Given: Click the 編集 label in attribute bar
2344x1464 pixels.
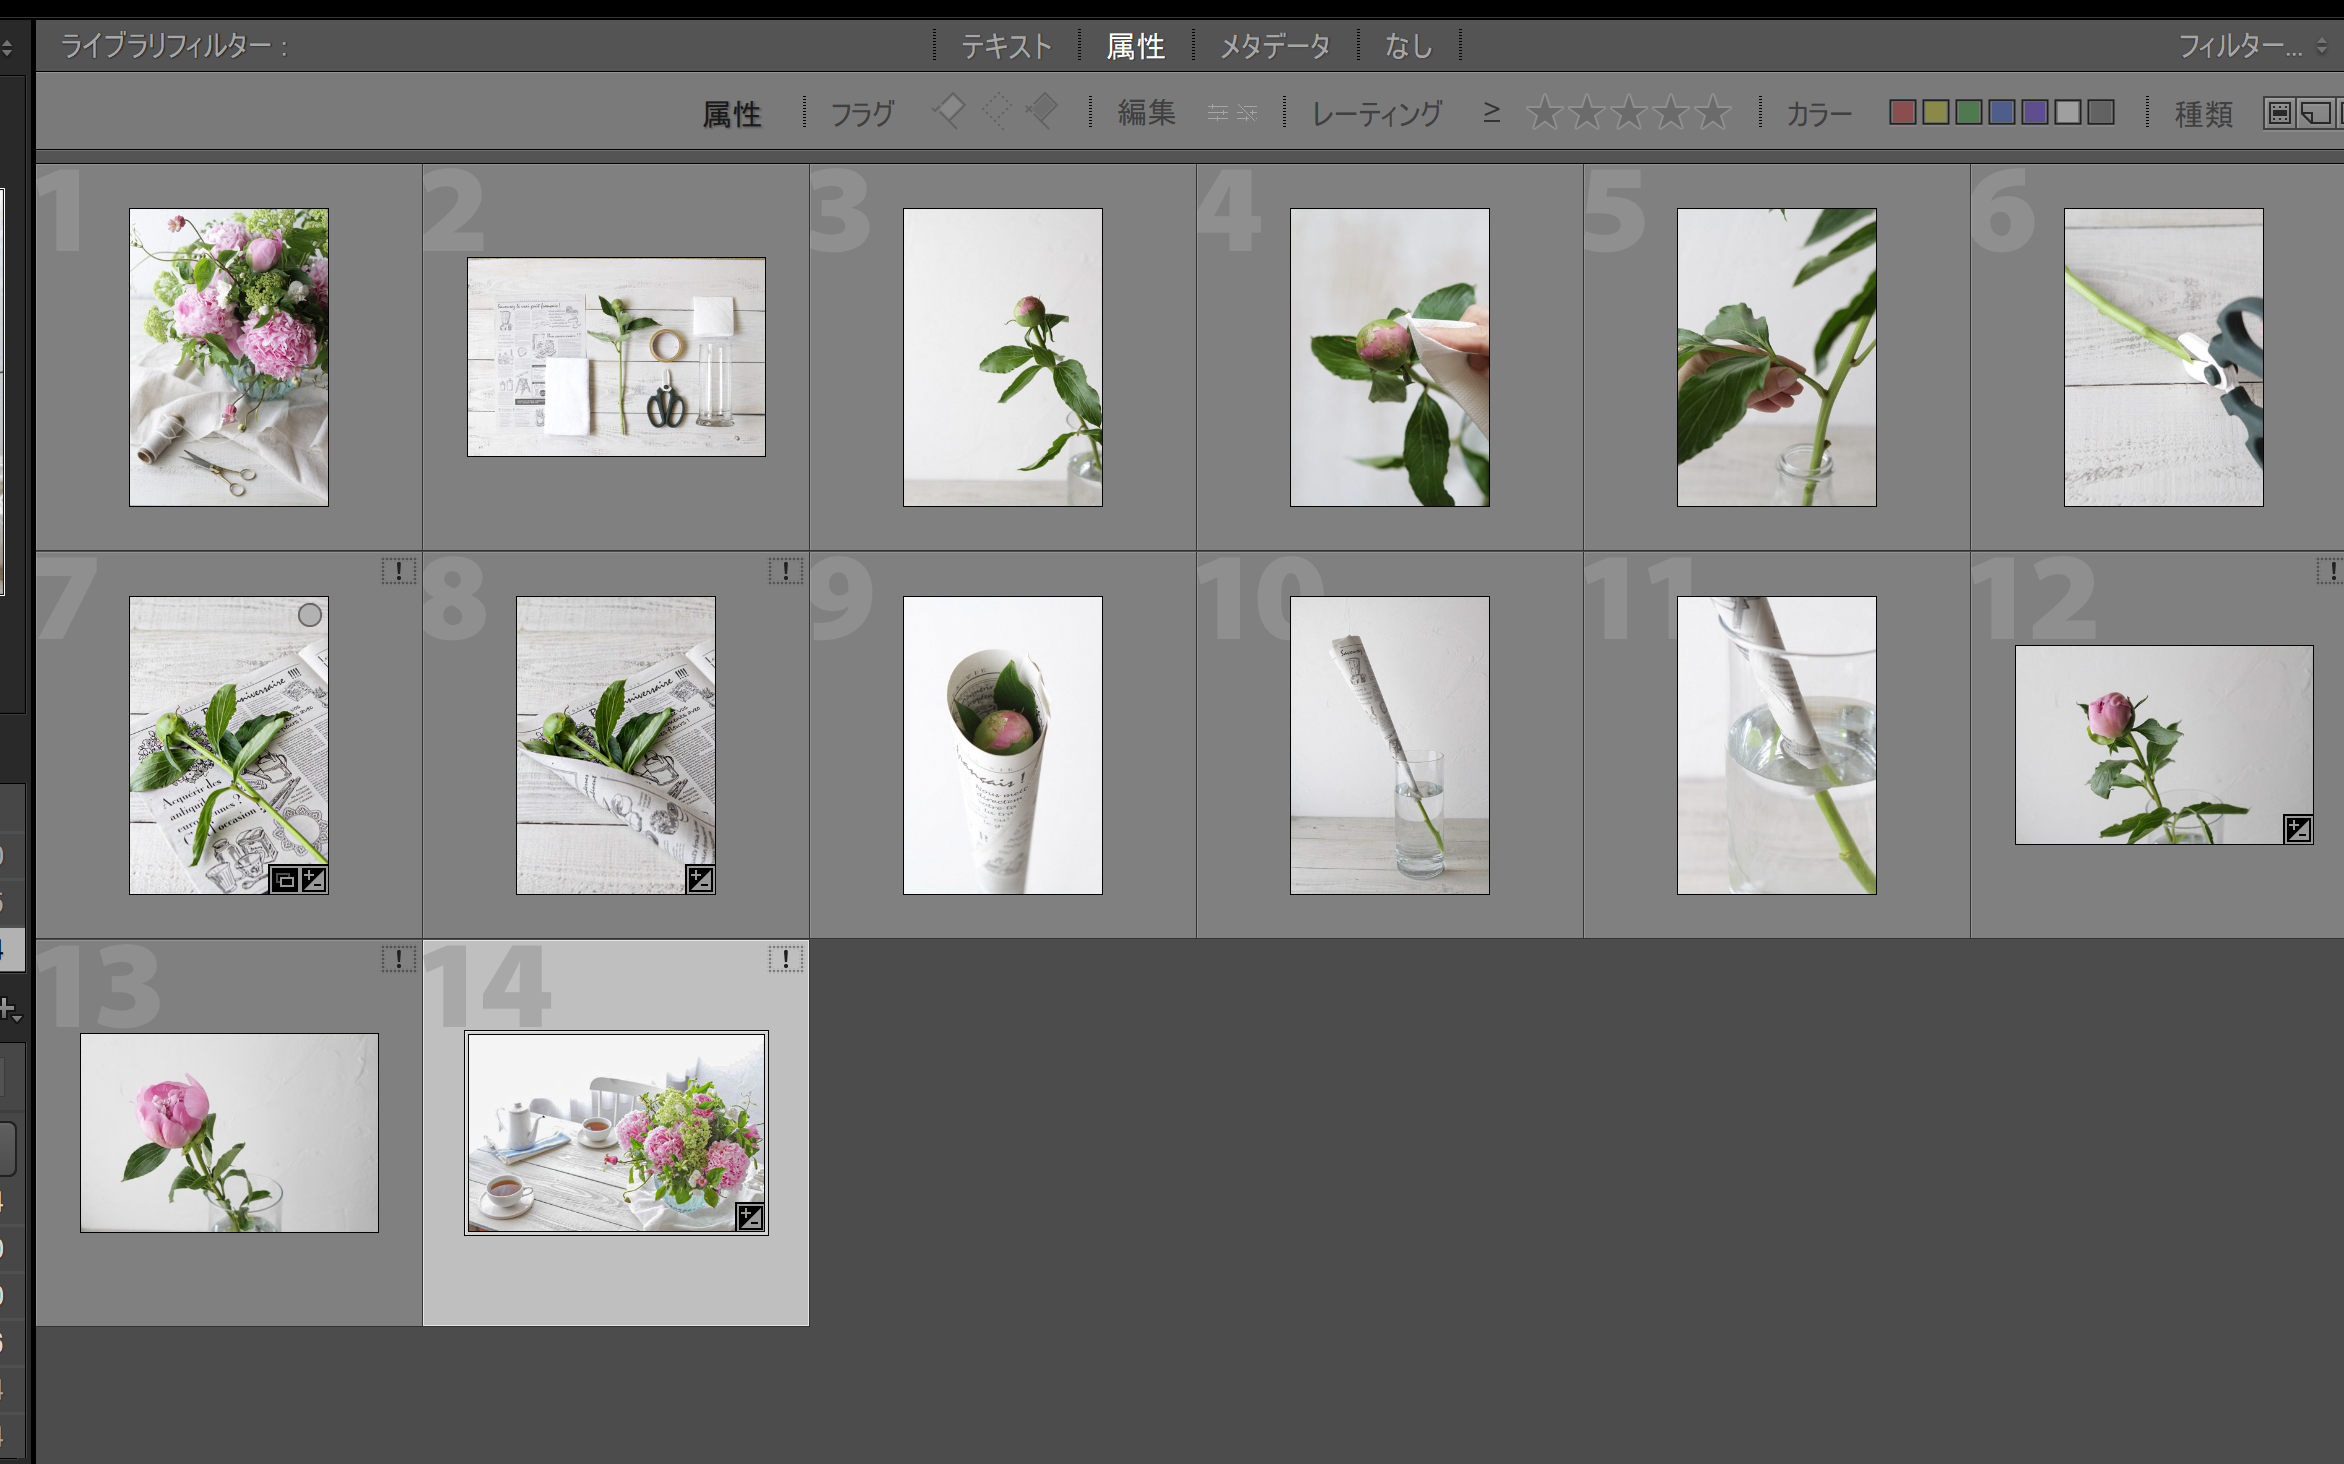Looking at the screenshot, I should [1147, 113].
